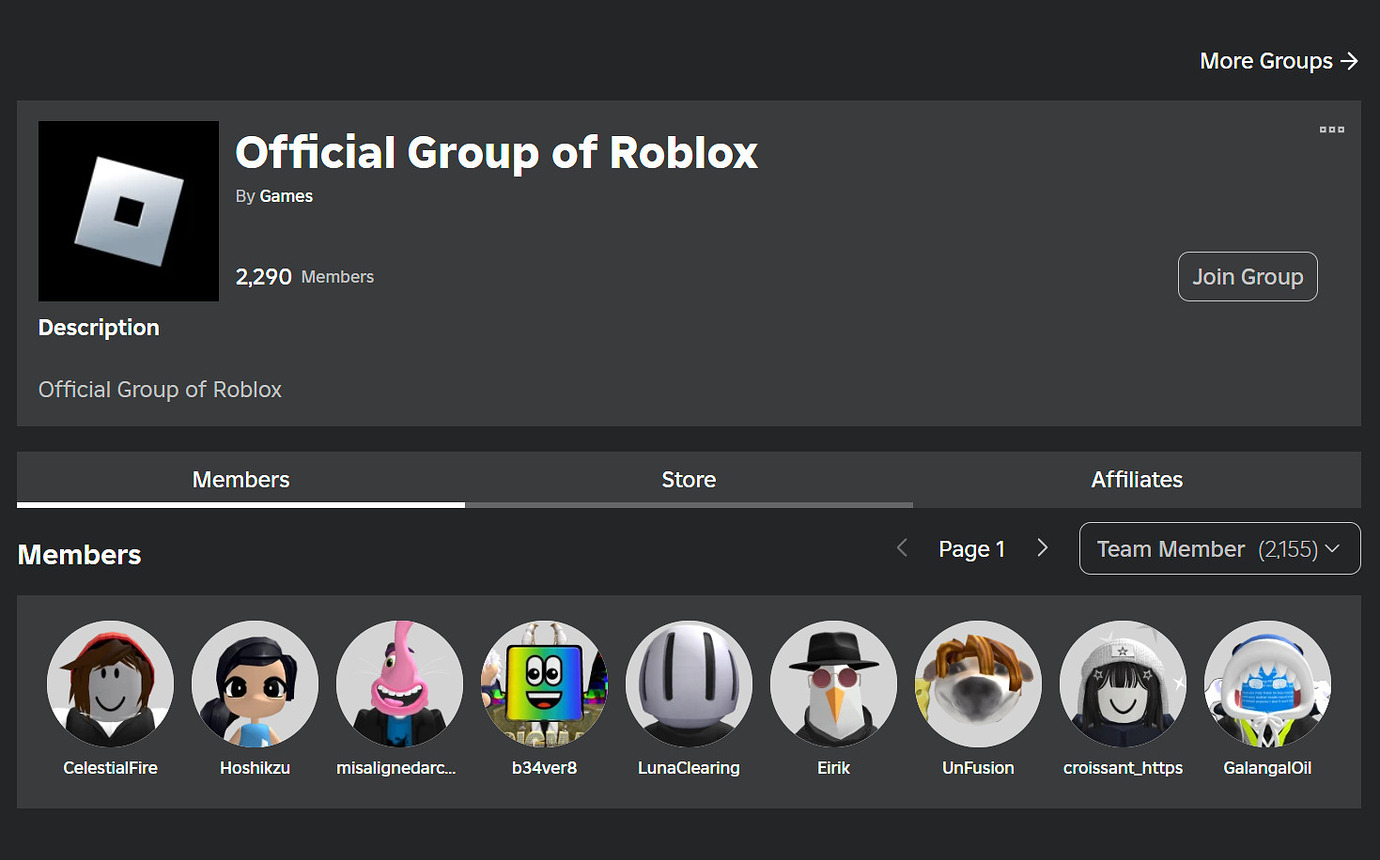Follow the More Groups link

[1279, 61]
